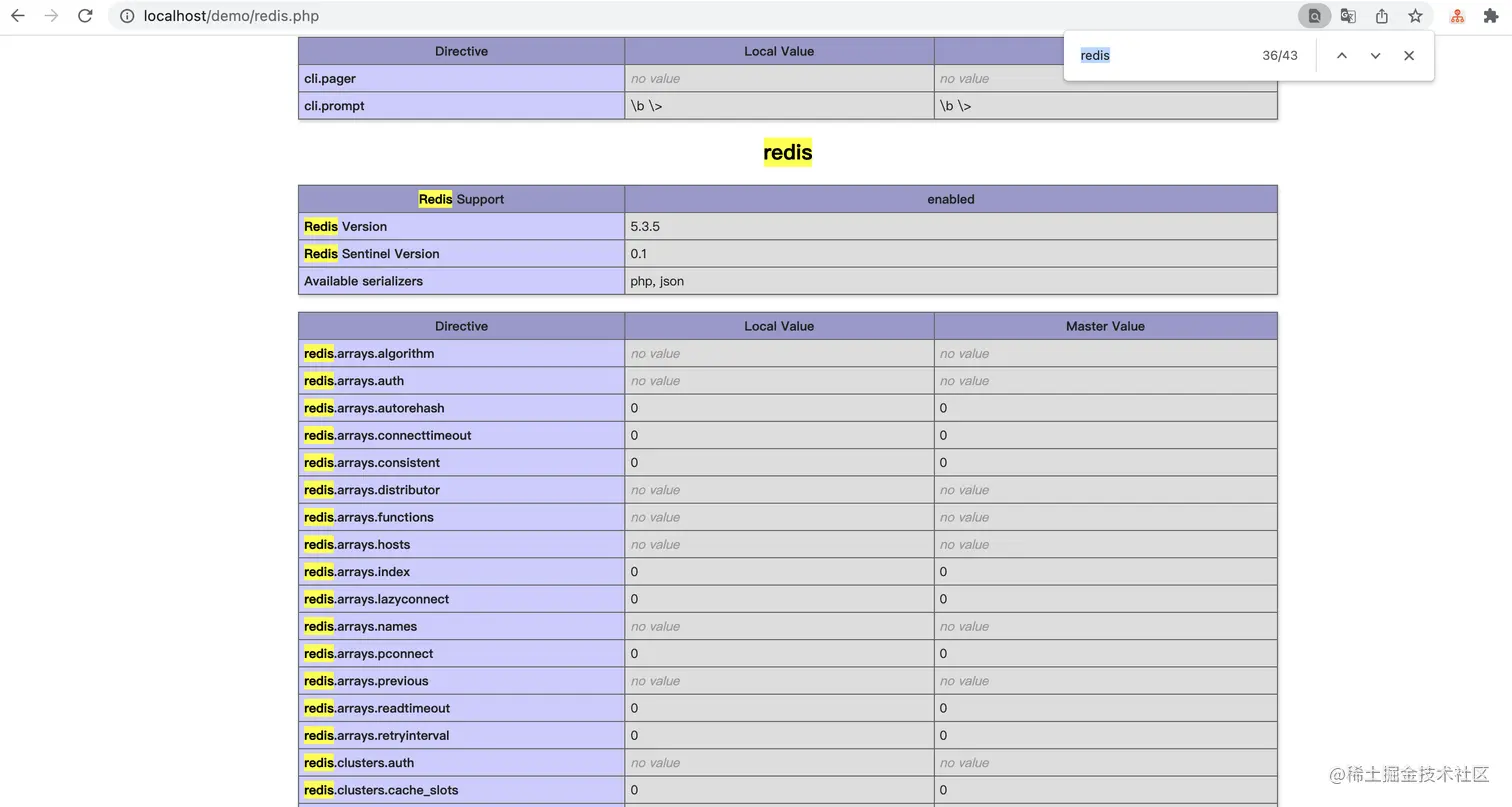Click the cli.prompt directive
Image resolution: width=1512 pixels, height=807 pixels.
[x=334, y=105]
